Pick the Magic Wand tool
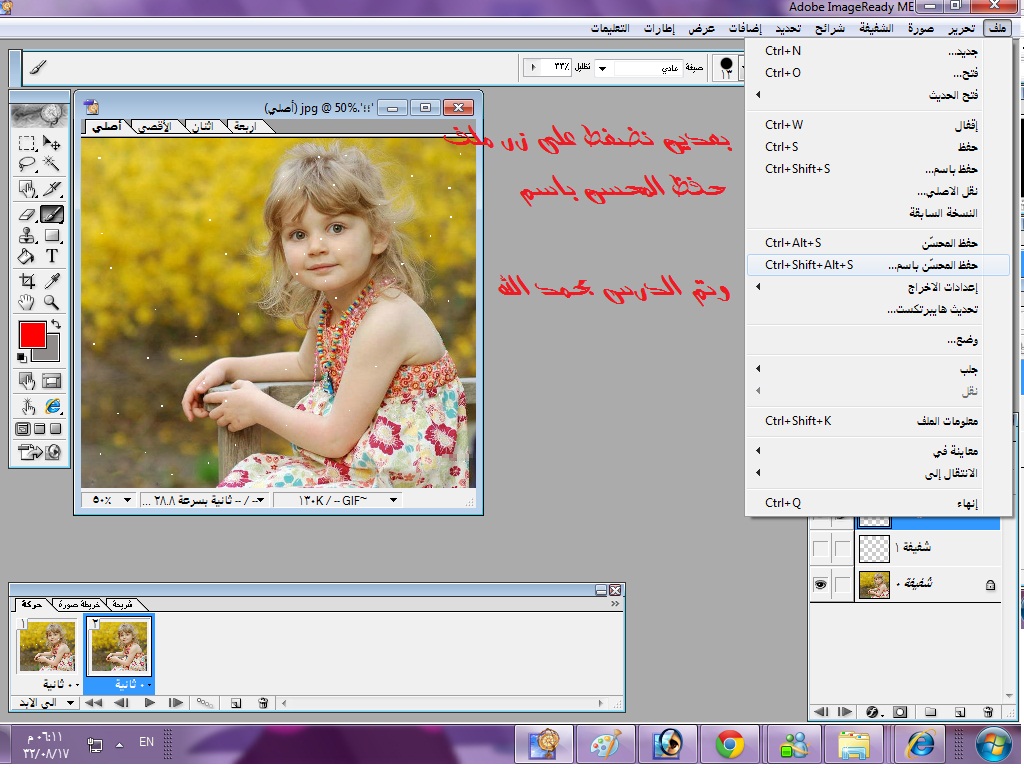Screen dimensions: 1024x768 click(x=52, y=164)
